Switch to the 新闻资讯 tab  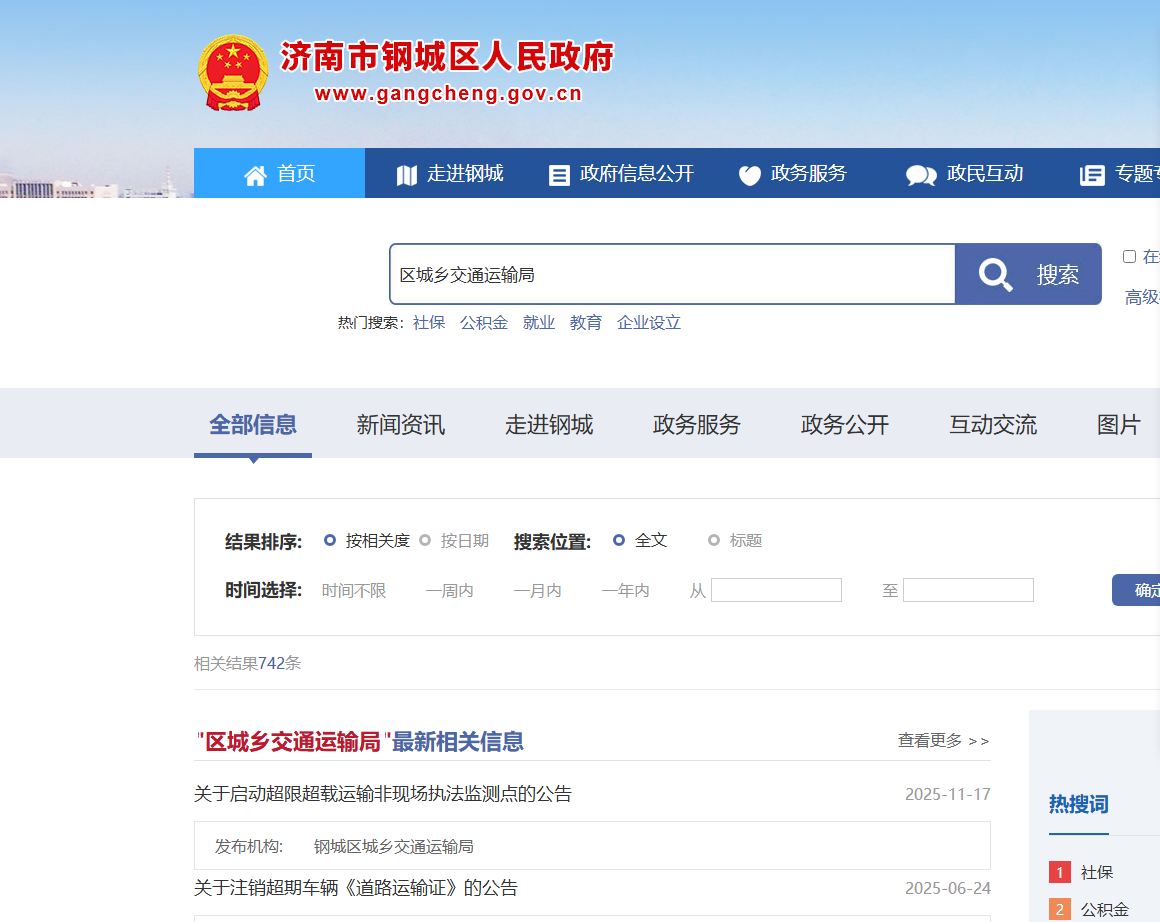pos(400,425)
